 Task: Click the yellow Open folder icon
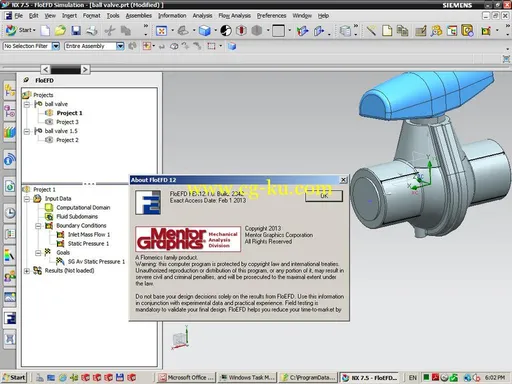tap(60, 31)
